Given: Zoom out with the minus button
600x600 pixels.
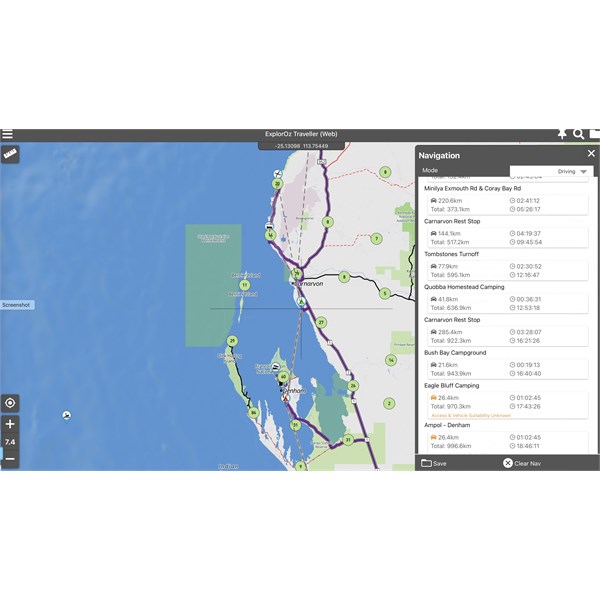Looking at the screenshot, I should [10, 458].
